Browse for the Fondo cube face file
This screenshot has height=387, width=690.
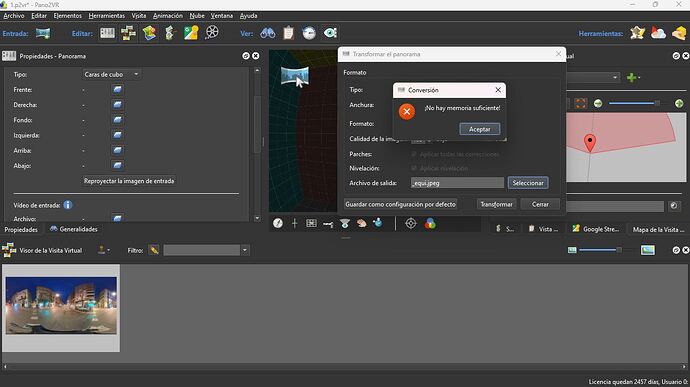(x=117, y=120)
